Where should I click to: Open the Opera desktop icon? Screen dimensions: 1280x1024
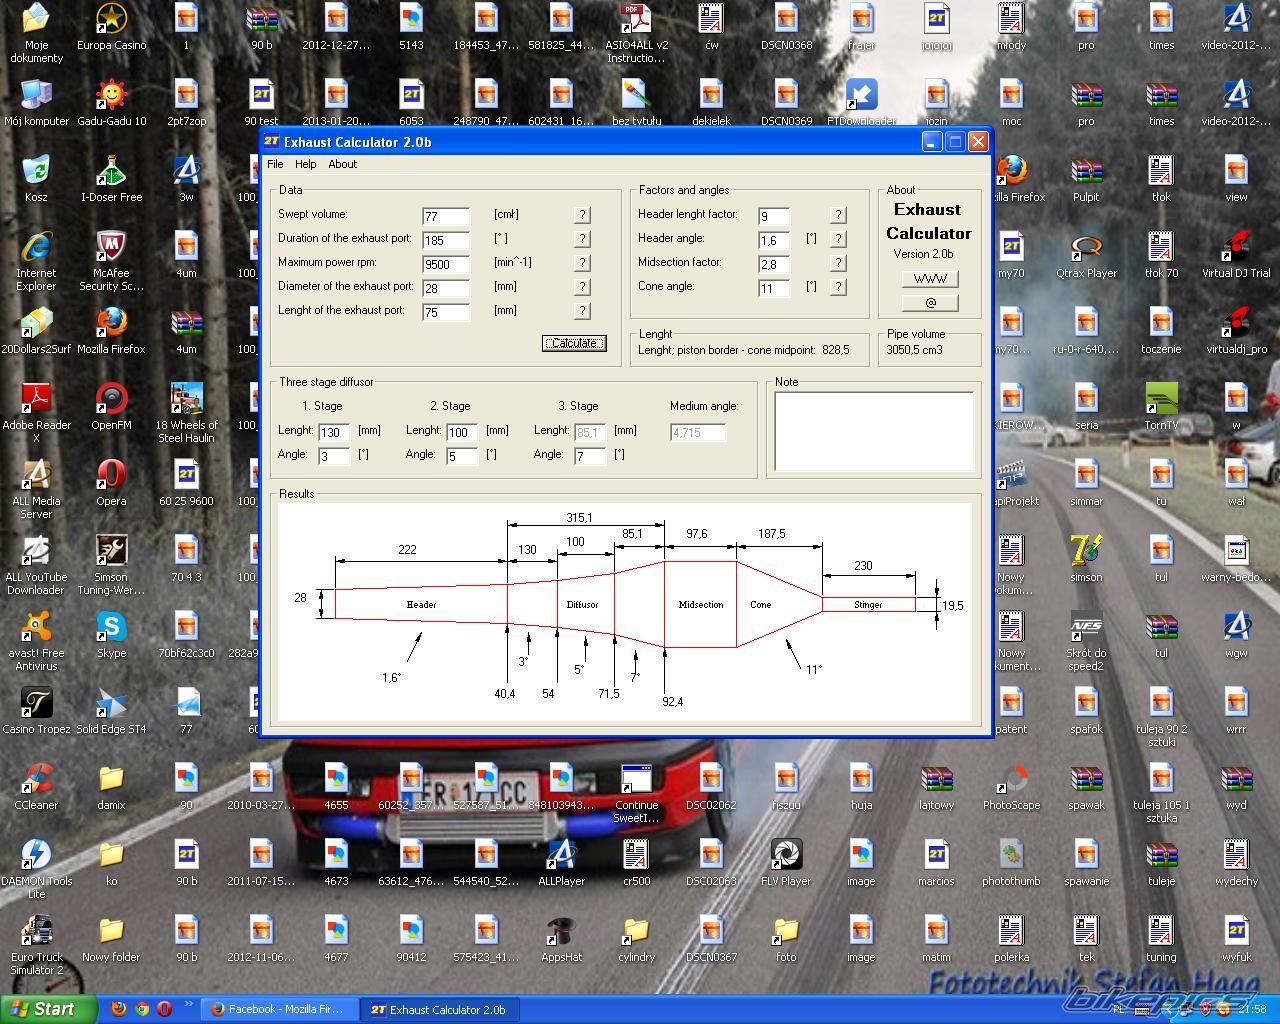111,475
